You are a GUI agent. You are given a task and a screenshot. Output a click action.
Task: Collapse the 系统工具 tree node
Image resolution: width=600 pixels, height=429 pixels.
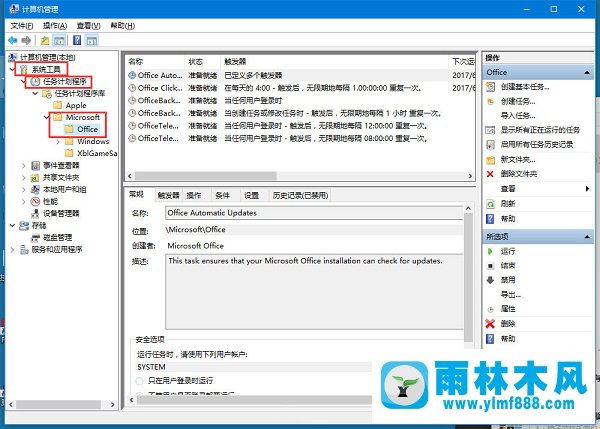12,69
